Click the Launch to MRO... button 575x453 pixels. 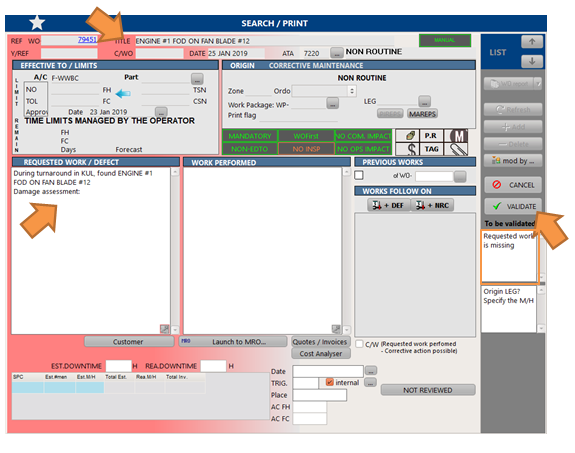(x=233, y=342)
